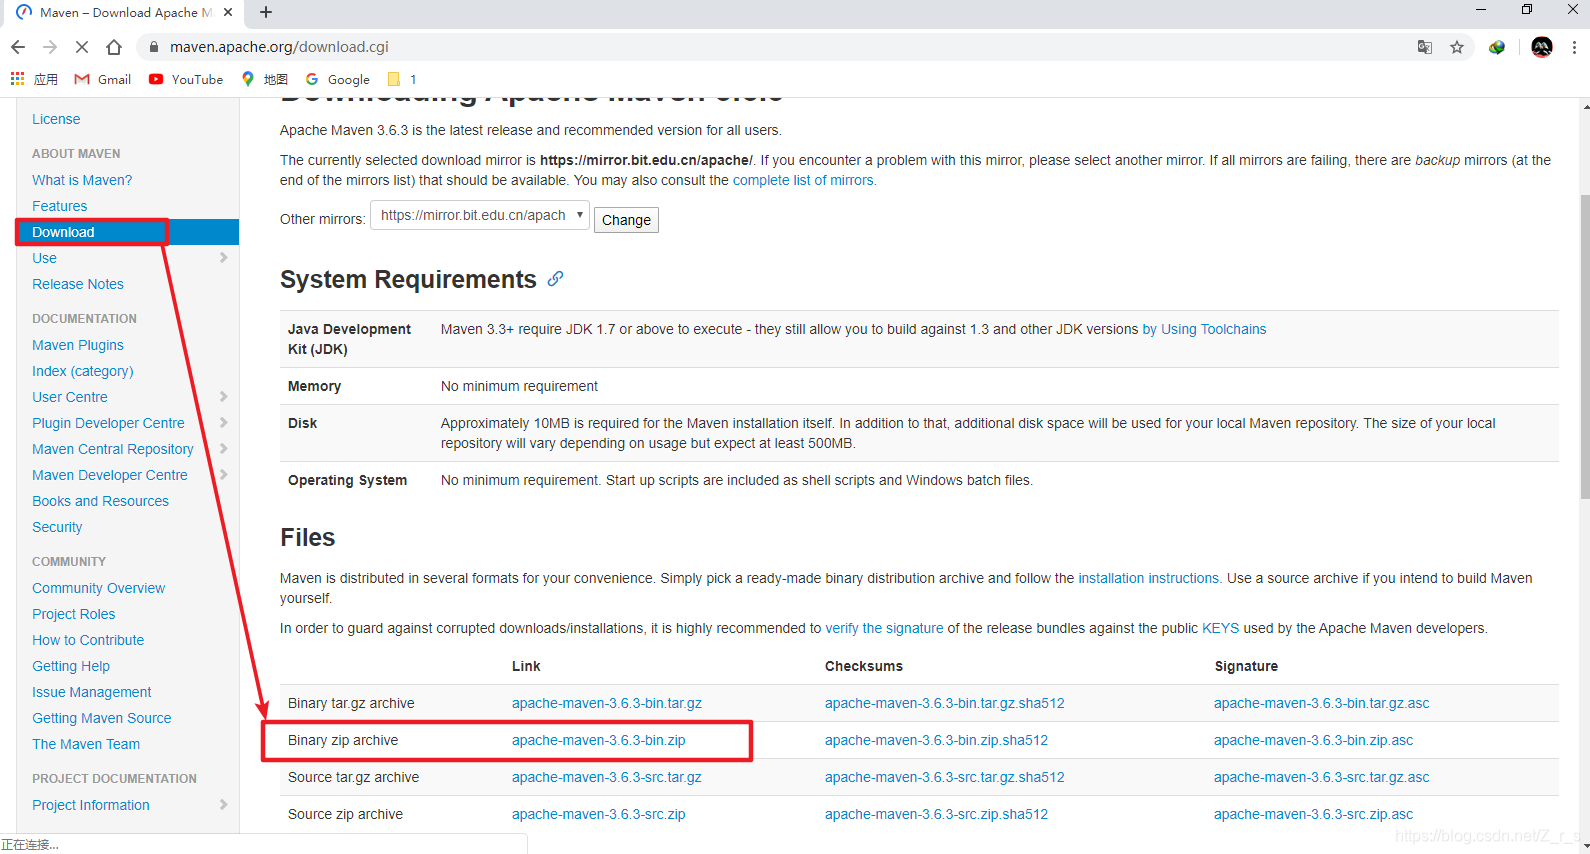This screenshot has width=1590, height=854.
Task: Open the browser home page icon
Action: point(114,47)
